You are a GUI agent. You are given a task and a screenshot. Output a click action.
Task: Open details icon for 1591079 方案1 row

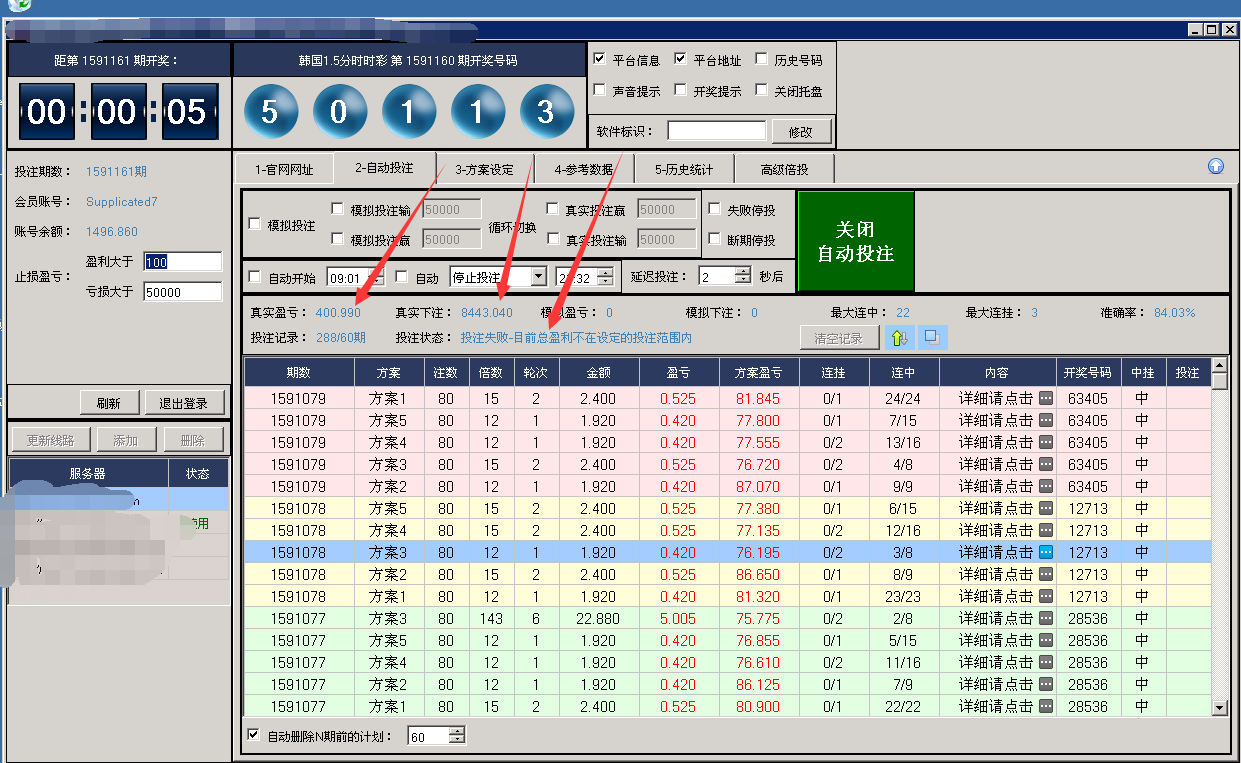tap(1046, 398)
